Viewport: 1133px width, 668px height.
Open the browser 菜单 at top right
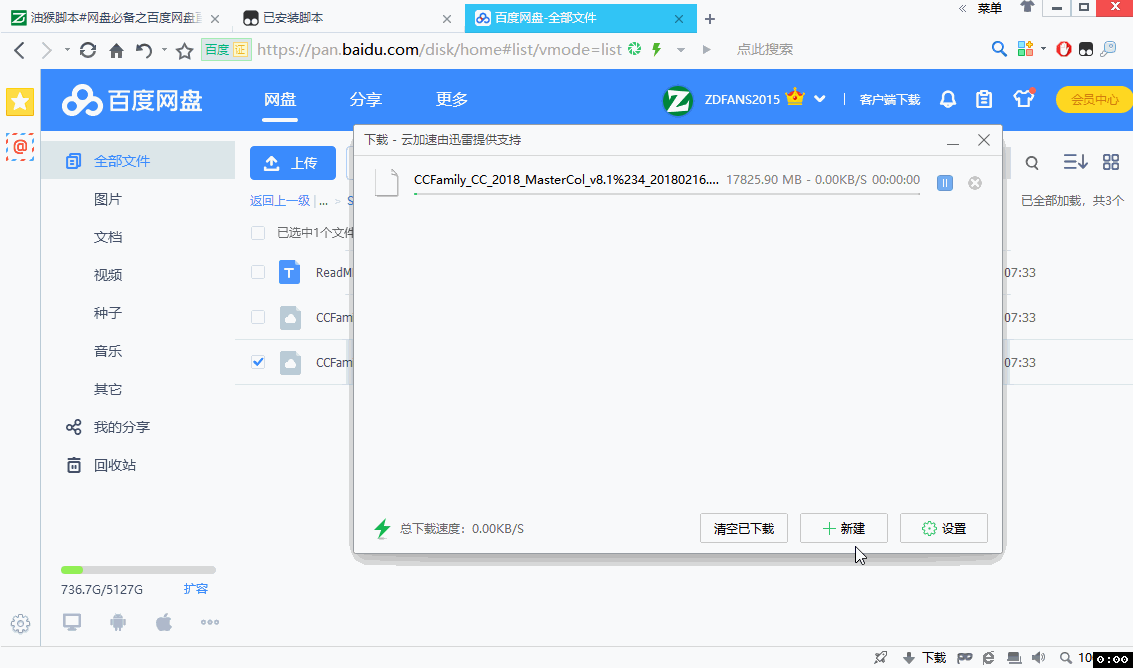click(988, 8)
